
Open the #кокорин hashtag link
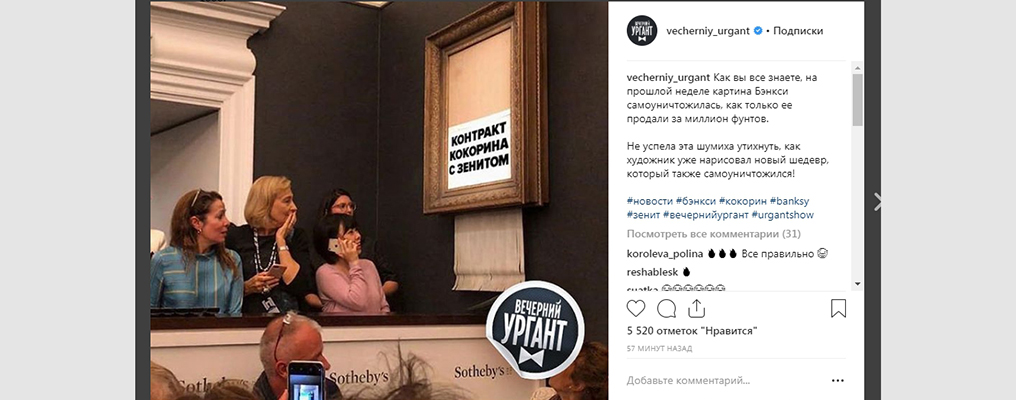759,201
